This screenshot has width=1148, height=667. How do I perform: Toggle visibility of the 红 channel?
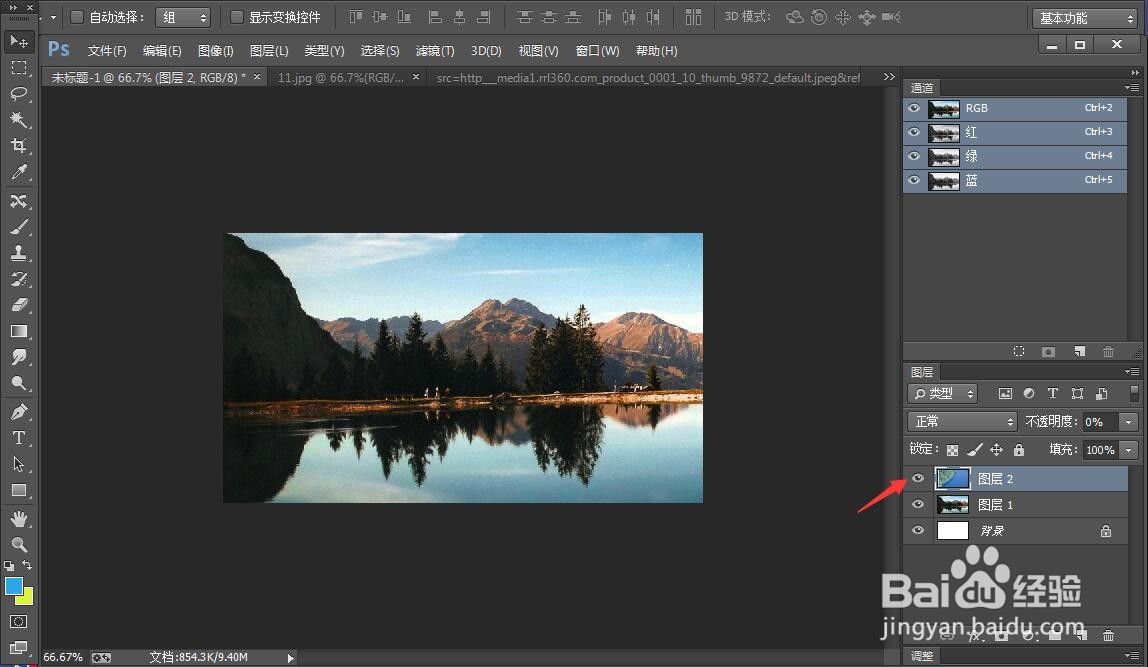914,132
